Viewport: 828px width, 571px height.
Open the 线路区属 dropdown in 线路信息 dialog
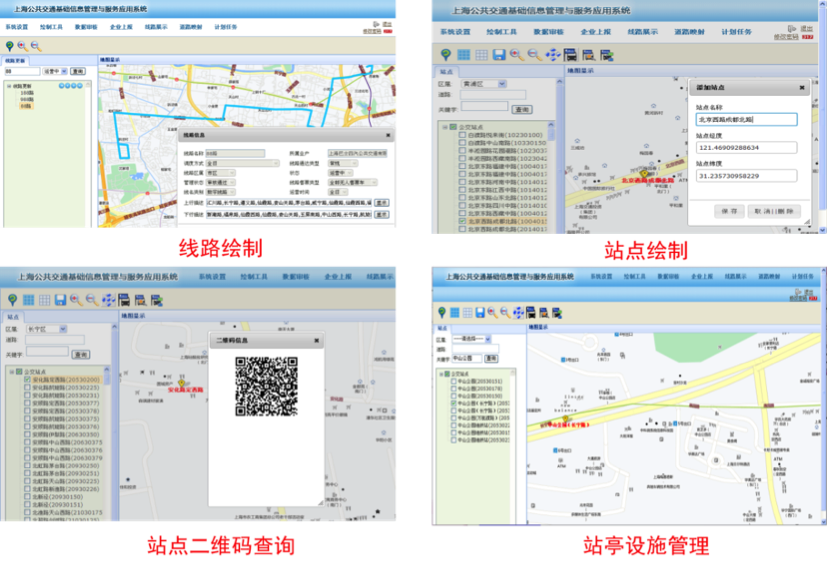pyautogui.click(x=221, y=173)
